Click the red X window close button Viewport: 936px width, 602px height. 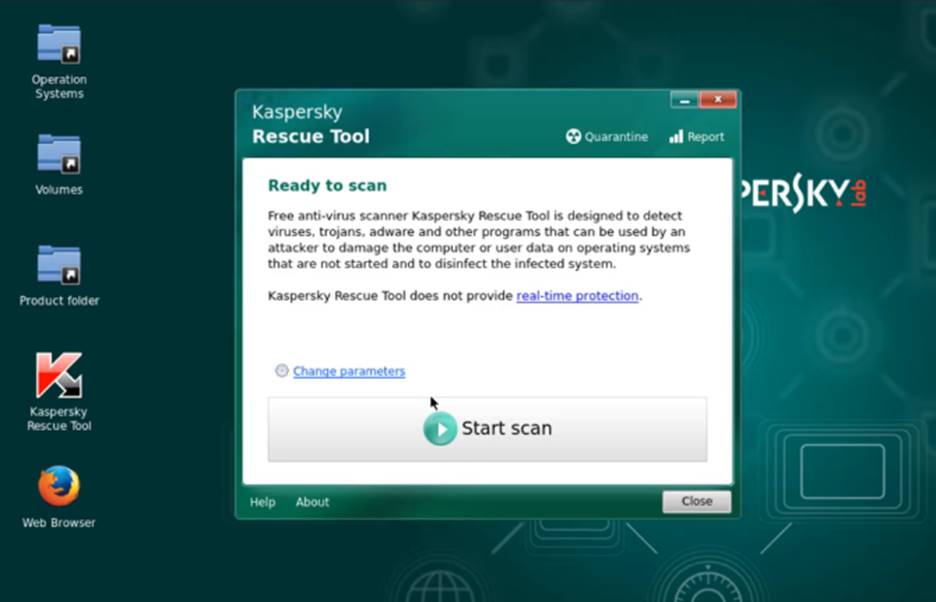pos(717,100)
